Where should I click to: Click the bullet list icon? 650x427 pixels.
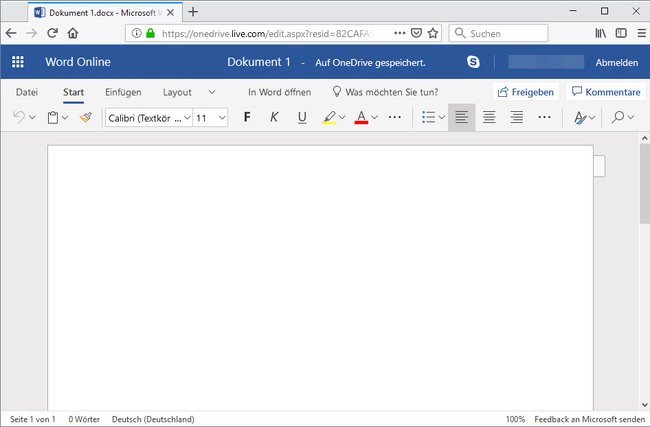pos(428,117)
